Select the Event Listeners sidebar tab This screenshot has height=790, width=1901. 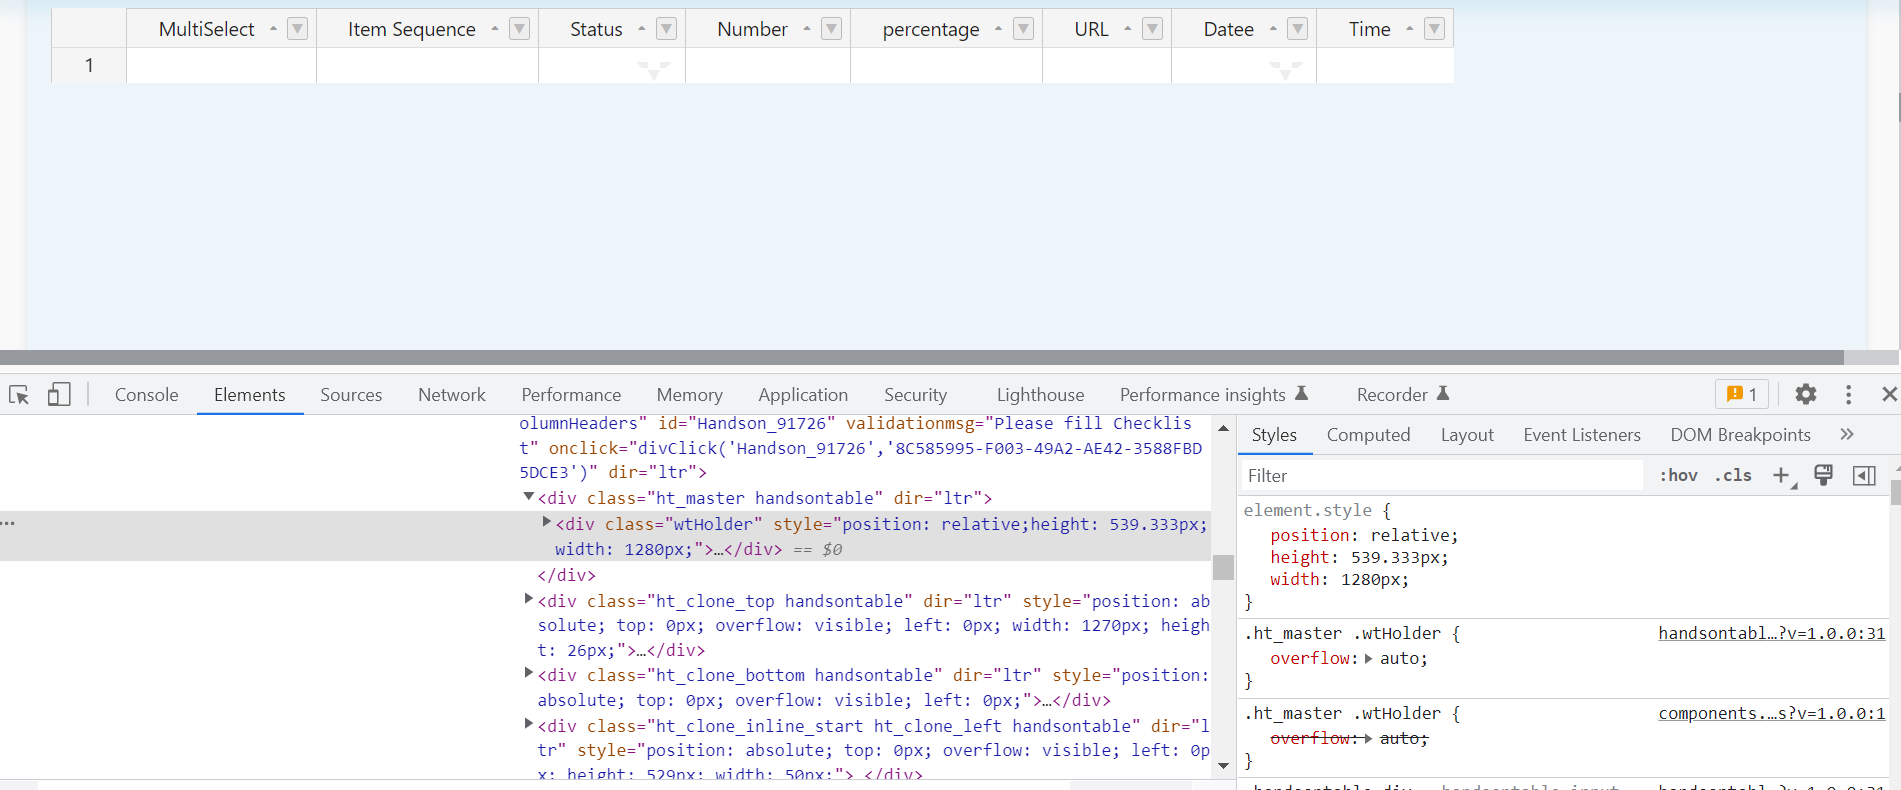click(1582, 435)
